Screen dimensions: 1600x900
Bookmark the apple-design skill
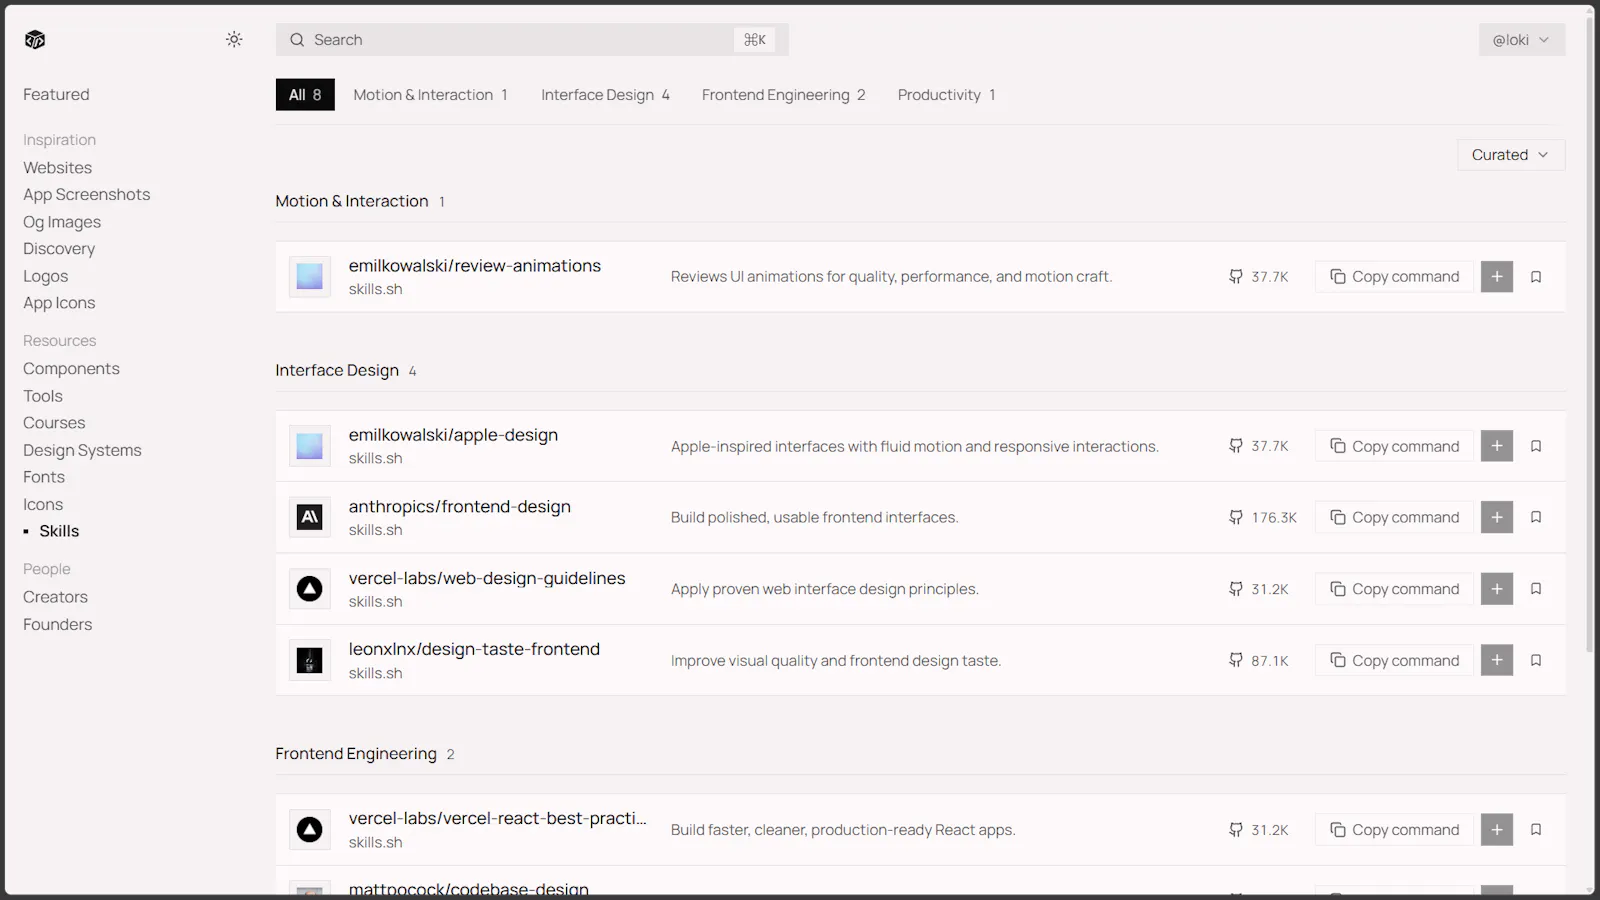pos(1536,446)
